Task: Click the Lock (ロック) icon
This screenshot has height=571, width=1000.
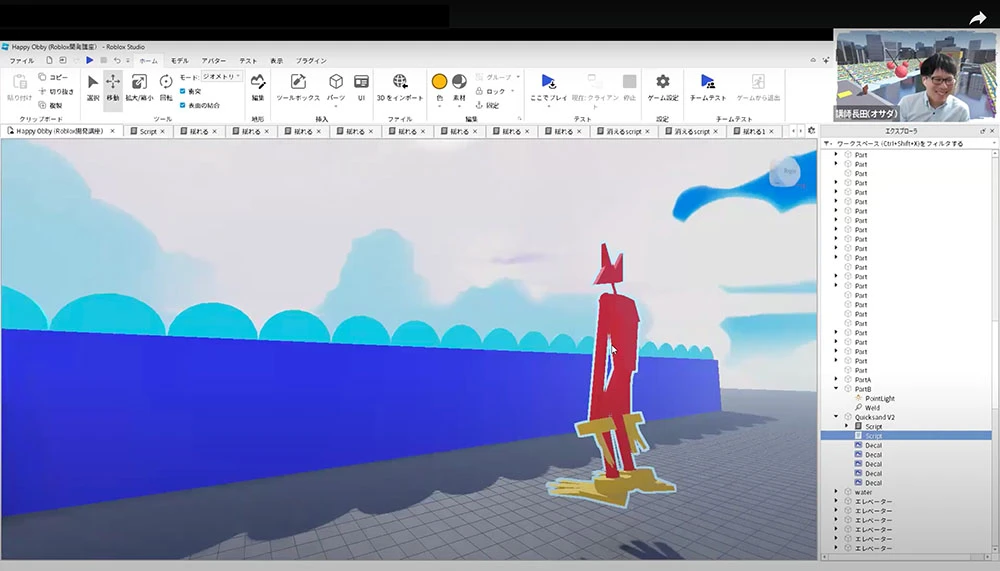Action: click(479, 91)
